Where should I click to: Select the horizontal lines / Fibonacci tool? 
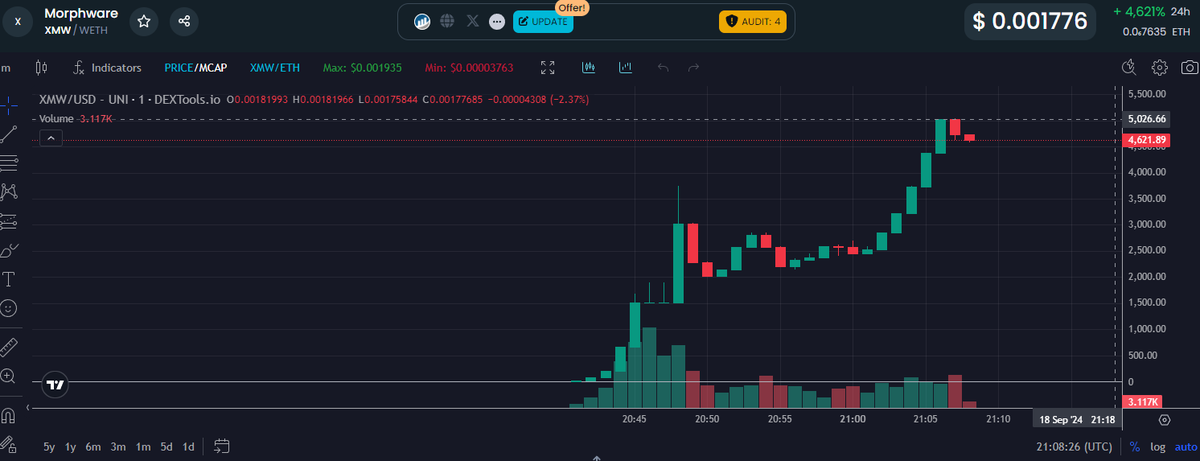coord(9,163)
